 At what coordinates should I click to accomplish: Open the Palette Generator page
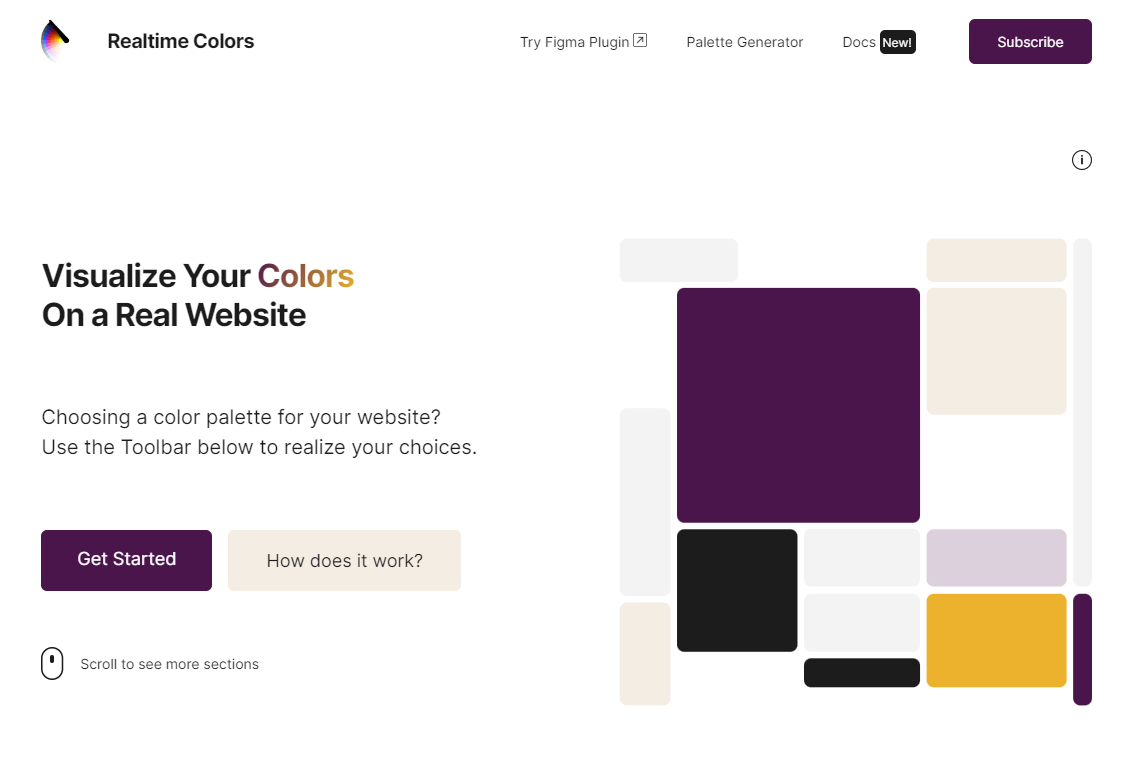744,42
